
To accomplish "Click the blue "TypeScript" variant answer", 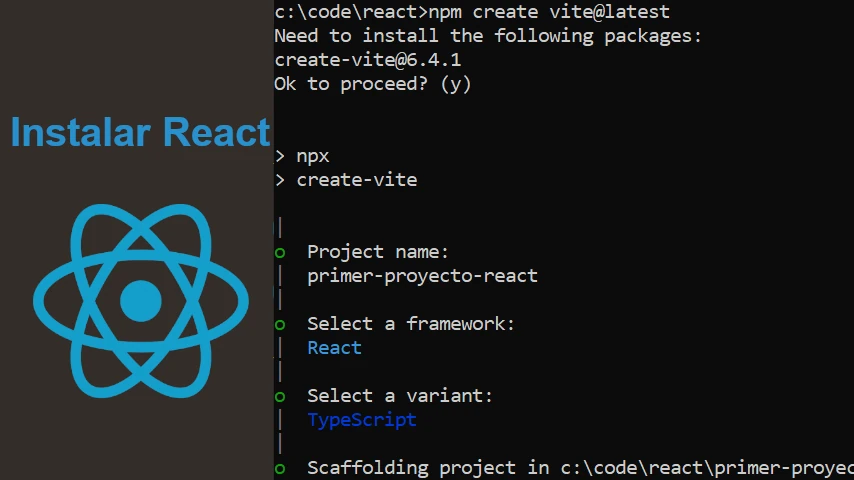I will tap(362, 420).
